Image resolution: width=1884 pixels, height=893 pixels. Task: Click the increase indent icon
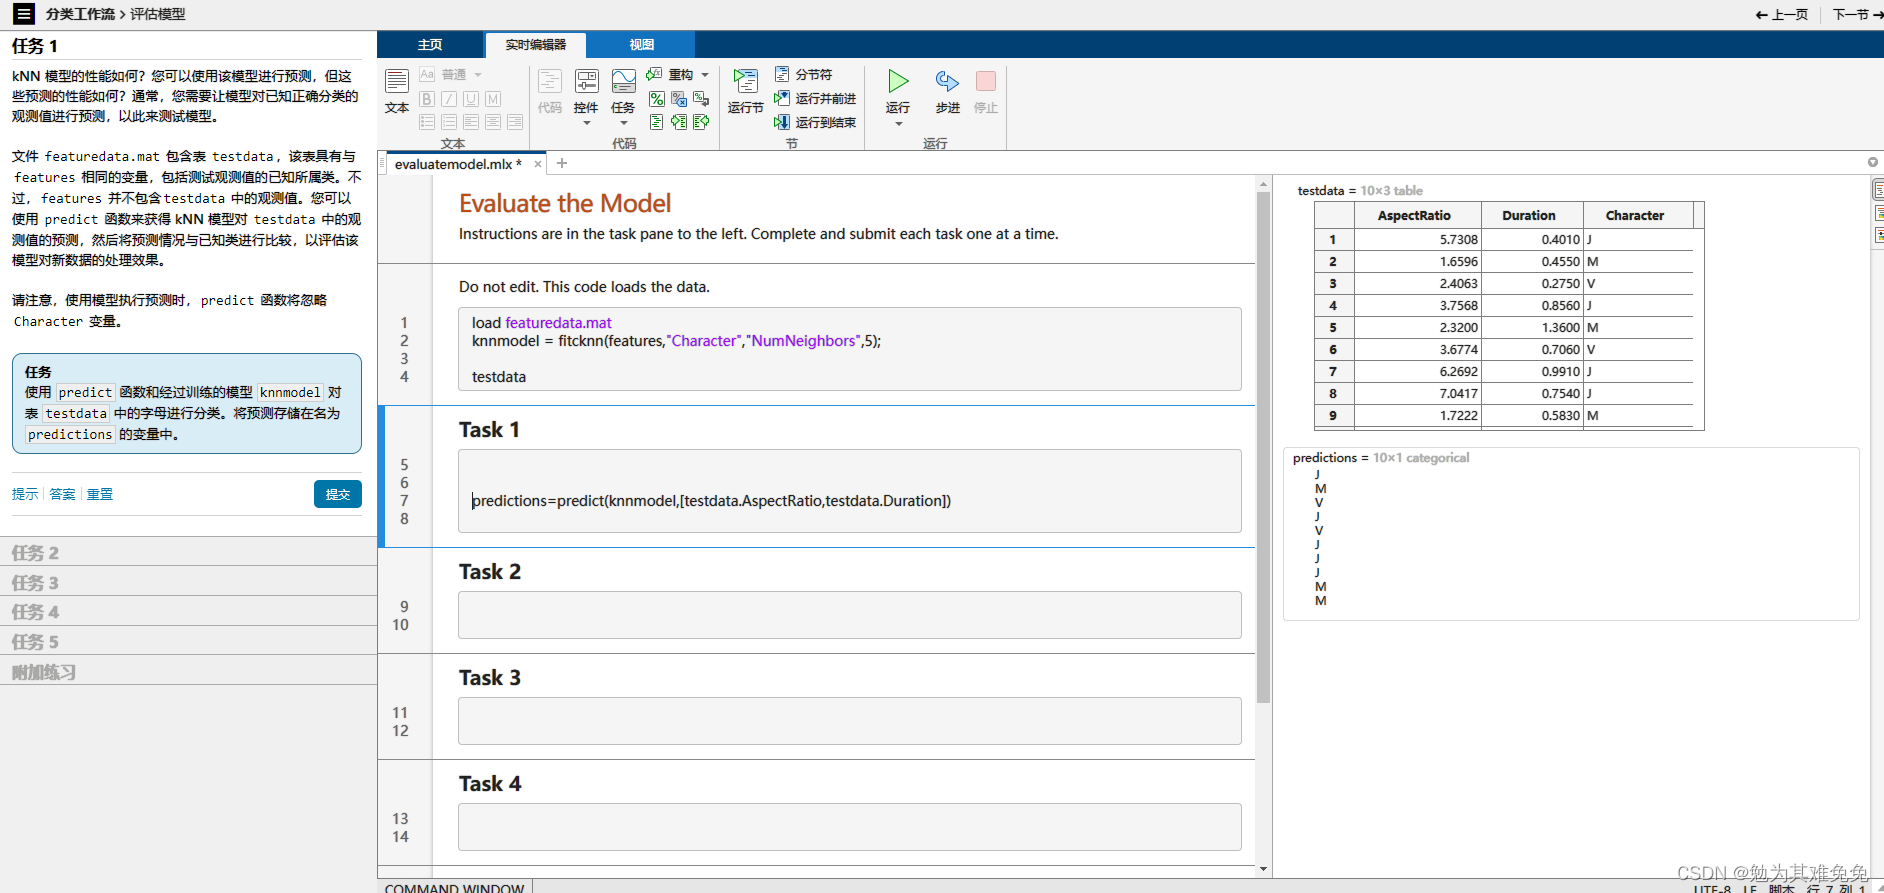pyautogui.click(x=679, y=122)
